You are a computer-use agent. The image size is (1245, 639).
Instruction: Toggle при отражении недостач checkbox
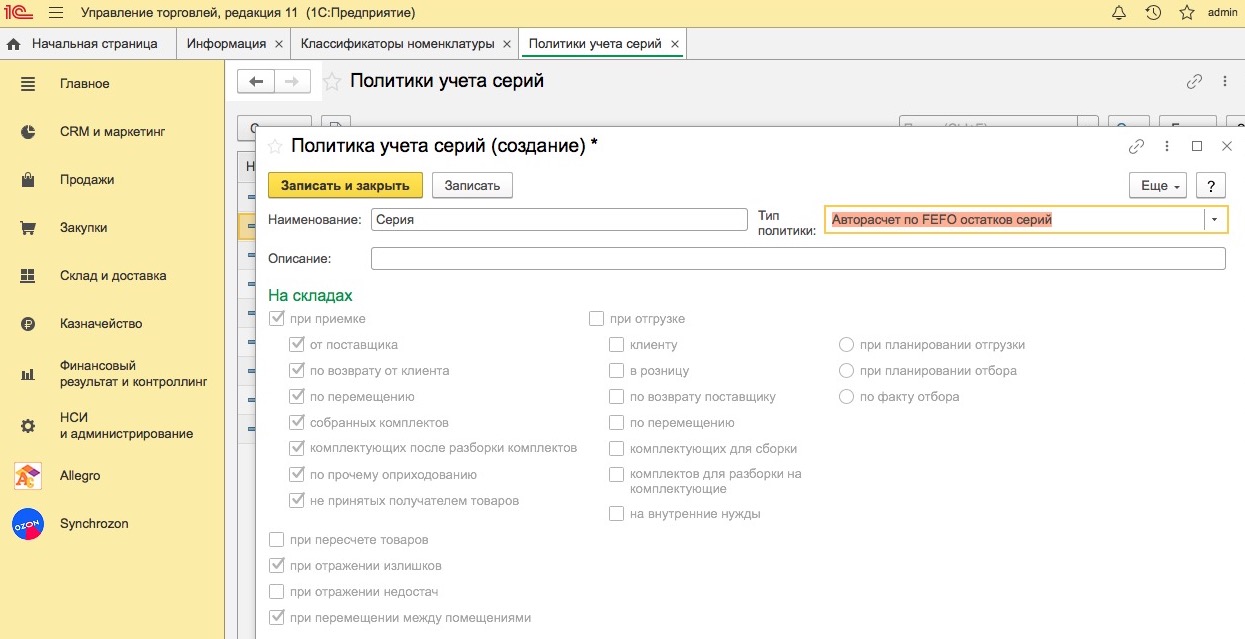click(x=276, y=592)
